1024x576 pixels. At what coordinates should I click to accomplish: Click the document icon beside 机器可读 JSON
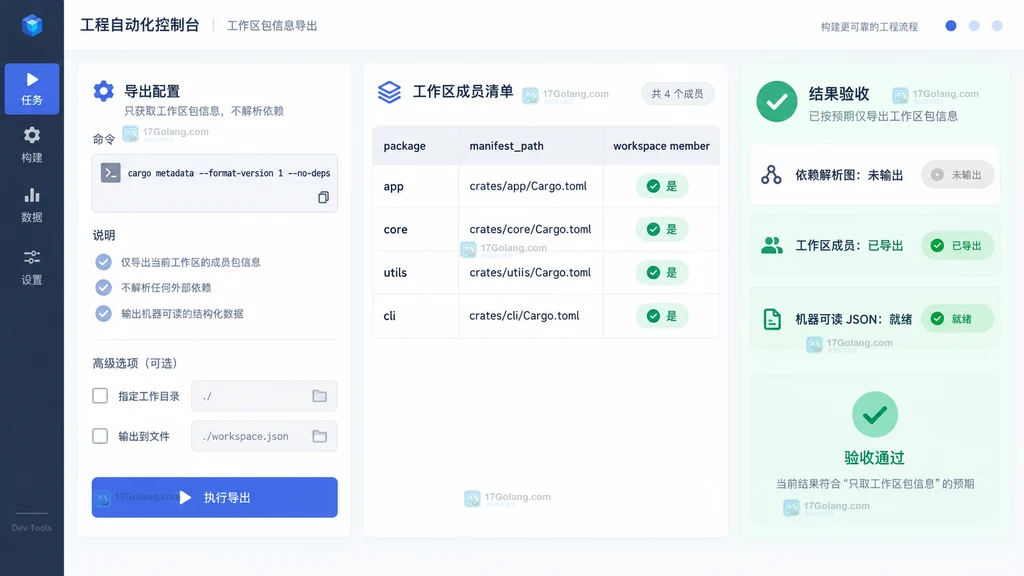click(772, 319)
